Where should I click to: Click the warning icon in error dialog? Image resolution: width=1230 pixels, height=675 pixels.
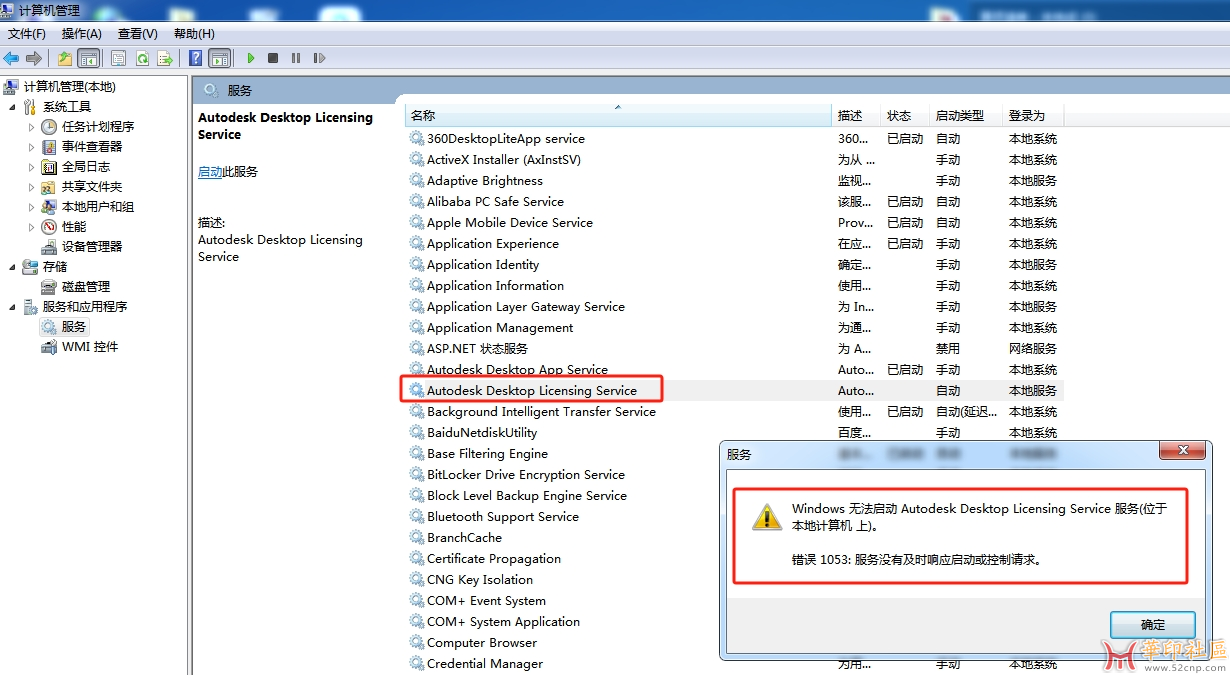[767, 516]
